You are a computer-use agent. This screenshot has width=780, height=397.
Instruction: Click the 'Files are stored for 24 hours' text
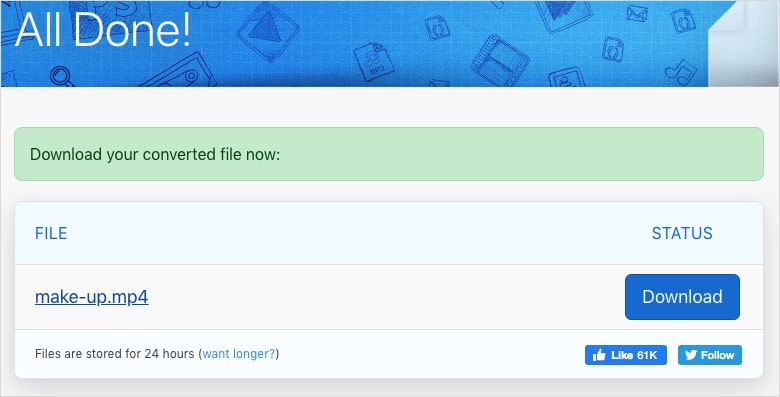[114, 354]
